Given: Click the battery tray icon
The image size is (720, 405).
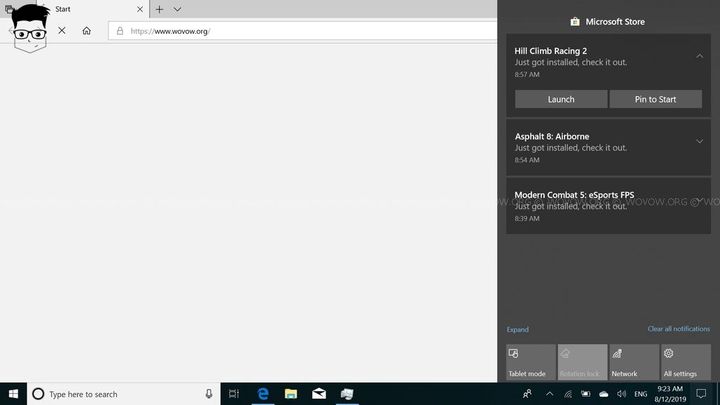Looking at the screenshot, I should click(585, 394).
